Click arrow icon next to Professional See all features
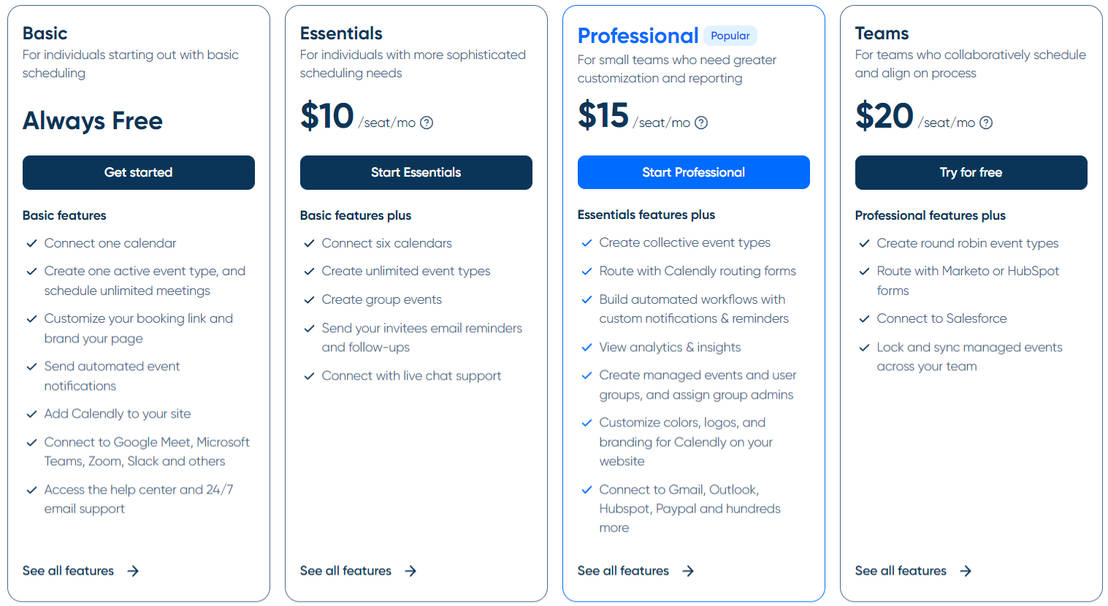 [688, 571]
